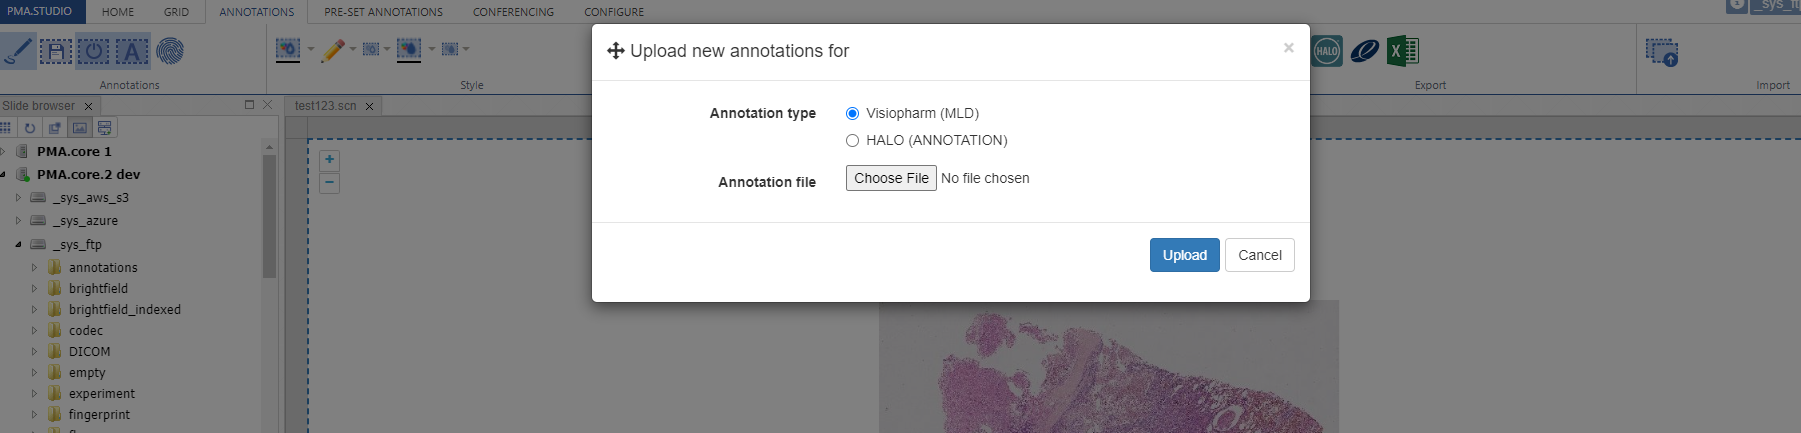Select HALO (ANNOTATION) radio option

[x=852, y=141]
